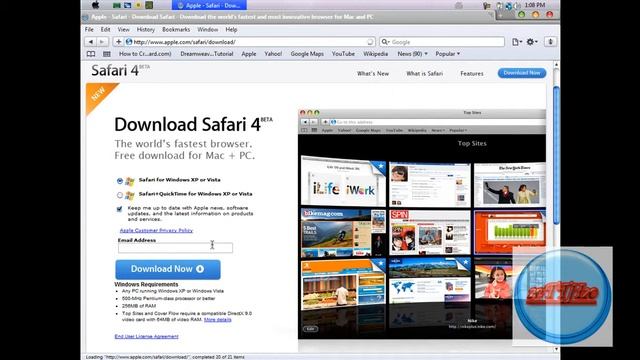Image resolution: width=640 pixels, height=360 pixels.
Task: Open the History menu
Action: (x=146, y=29)
